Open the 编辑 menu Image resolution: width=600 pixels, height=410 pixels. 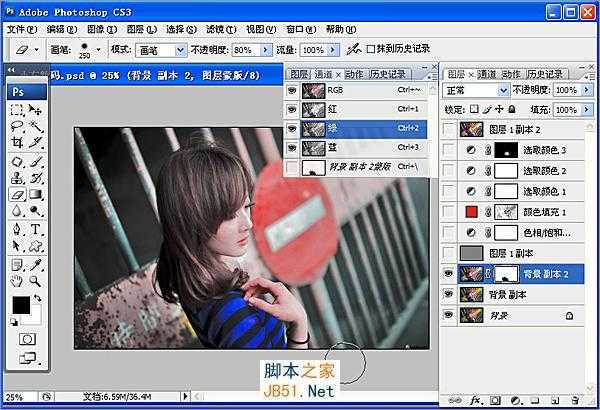coord(62,29)
